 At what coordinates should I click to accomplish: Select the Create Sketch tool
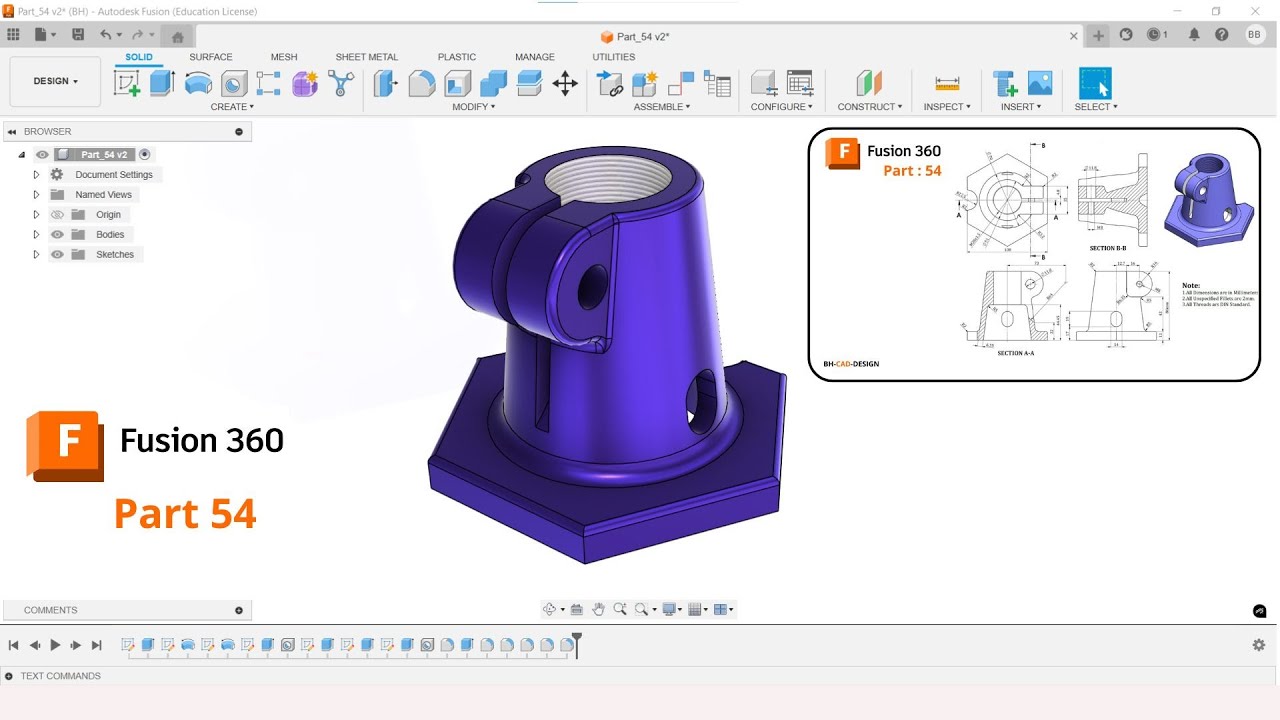[127, 84]
